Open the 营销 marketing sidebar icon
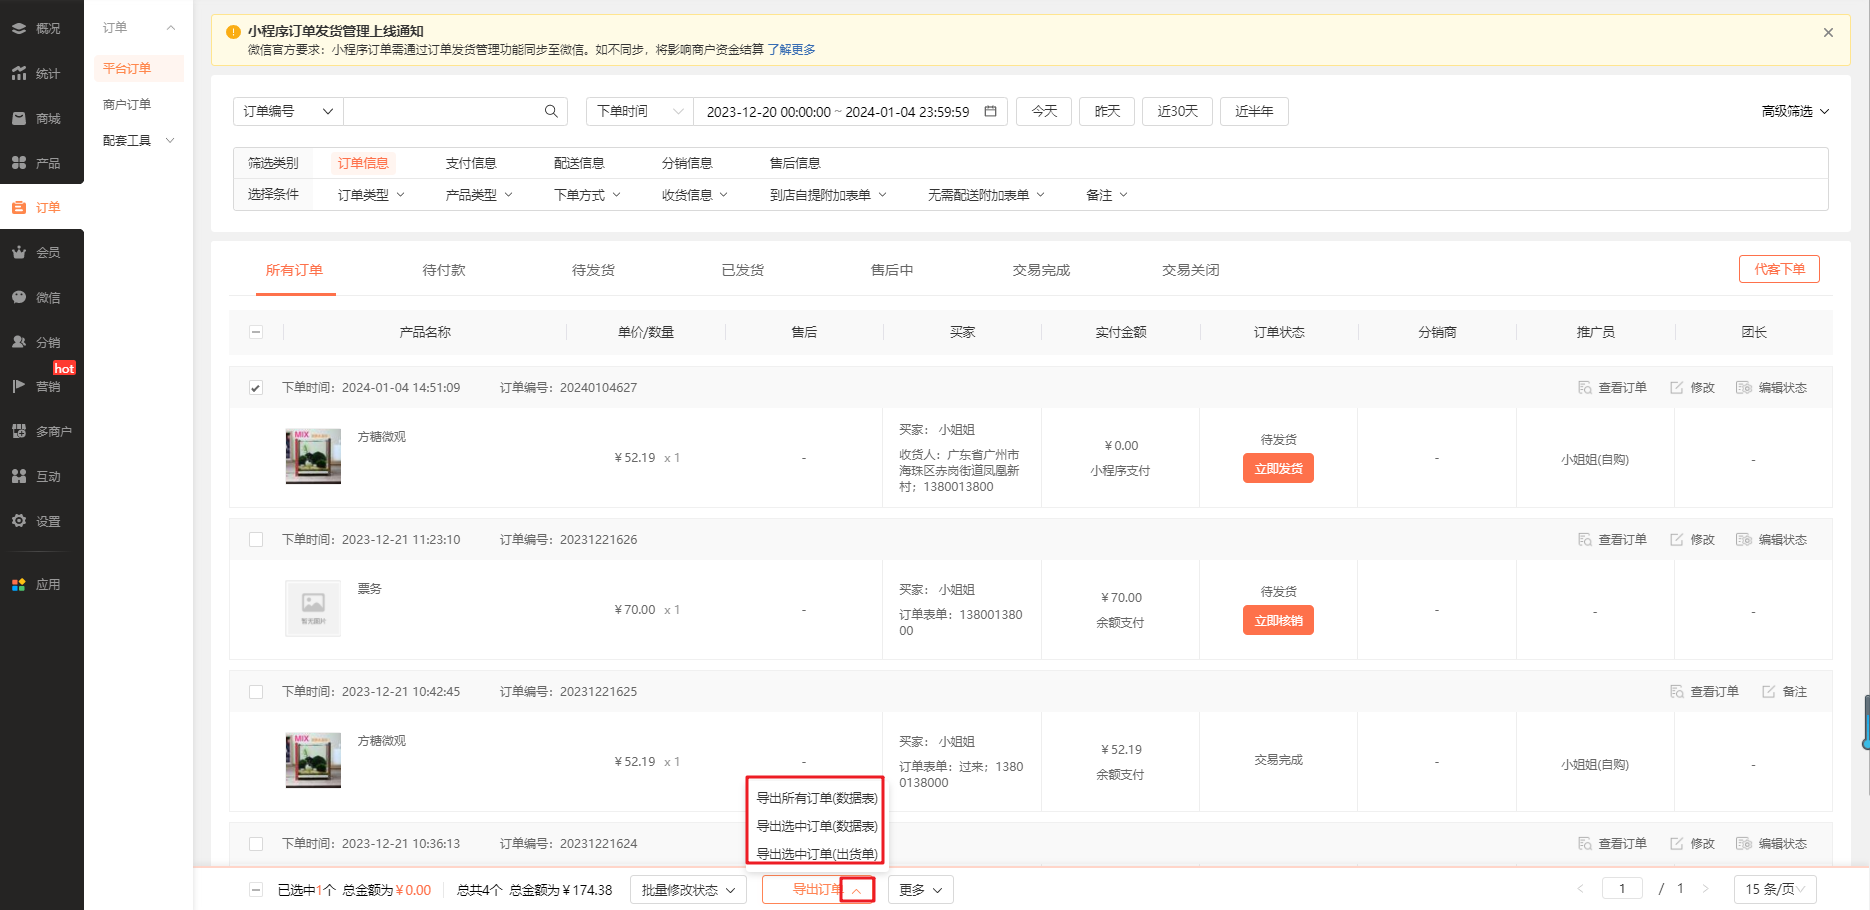The image size is (1870, 910). coord(19,386)
